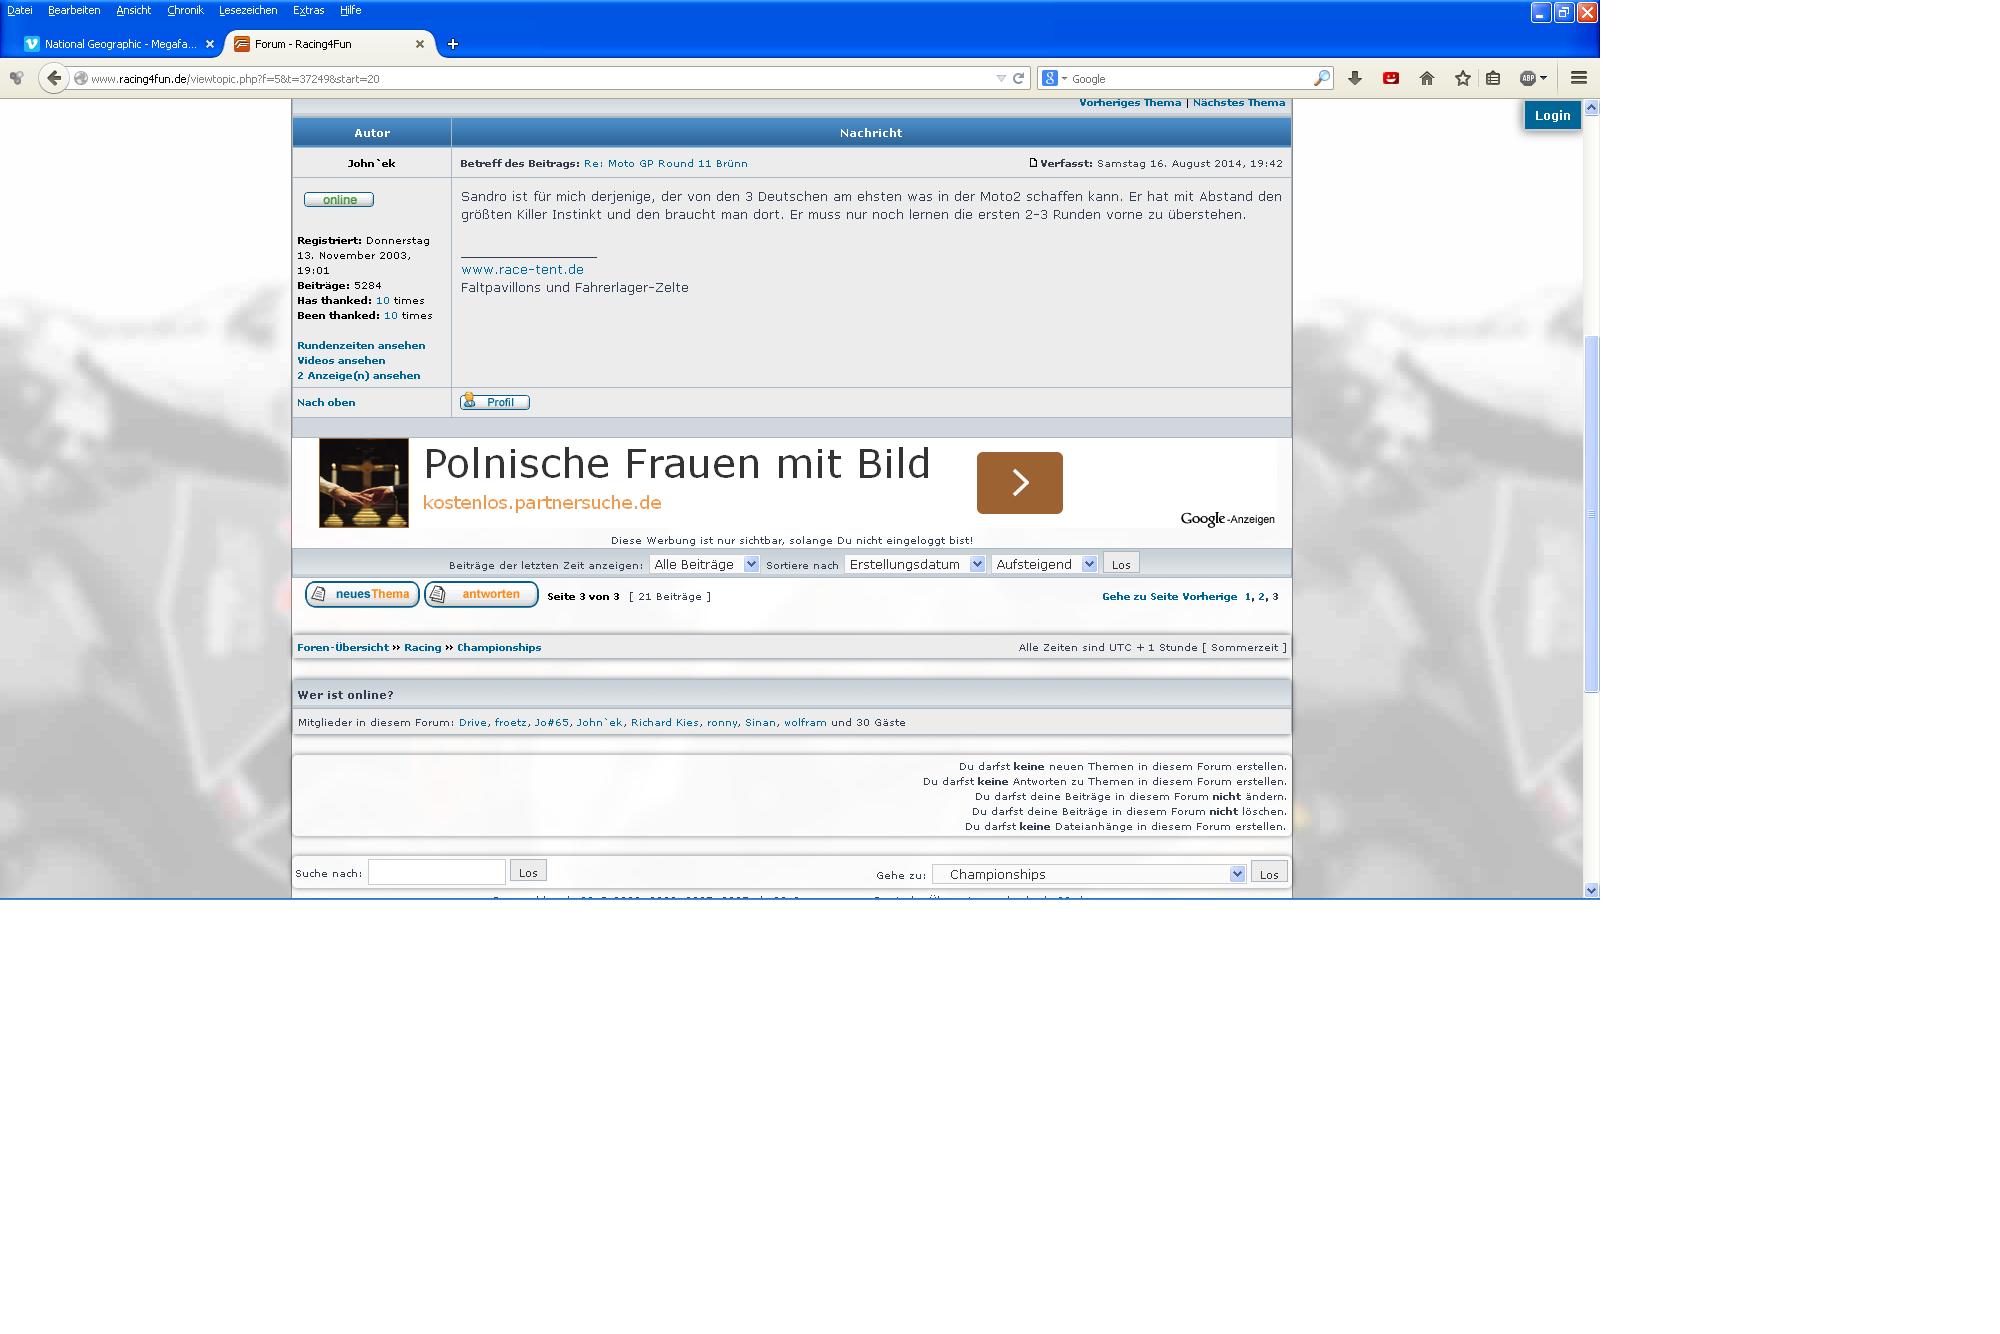This screenshot has height=1334, width=2000.
Task: Go to the browser home page icon
Action: pyautogui.click(x=1427, y=78)
